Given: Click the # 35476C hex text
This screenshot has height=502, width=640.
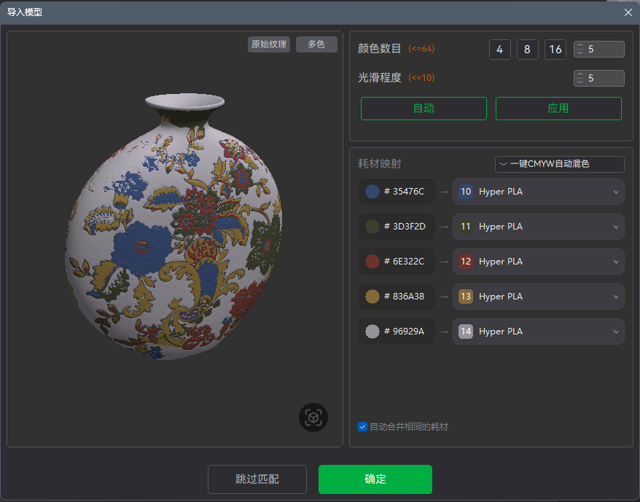Looking at the screenshot, I should [x=404, y=191].
